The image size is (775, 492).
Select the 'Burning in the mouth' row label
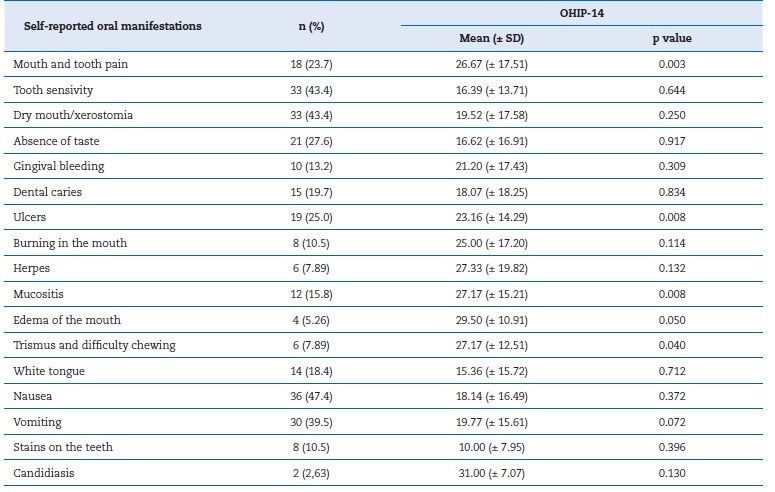coord(70,243)
